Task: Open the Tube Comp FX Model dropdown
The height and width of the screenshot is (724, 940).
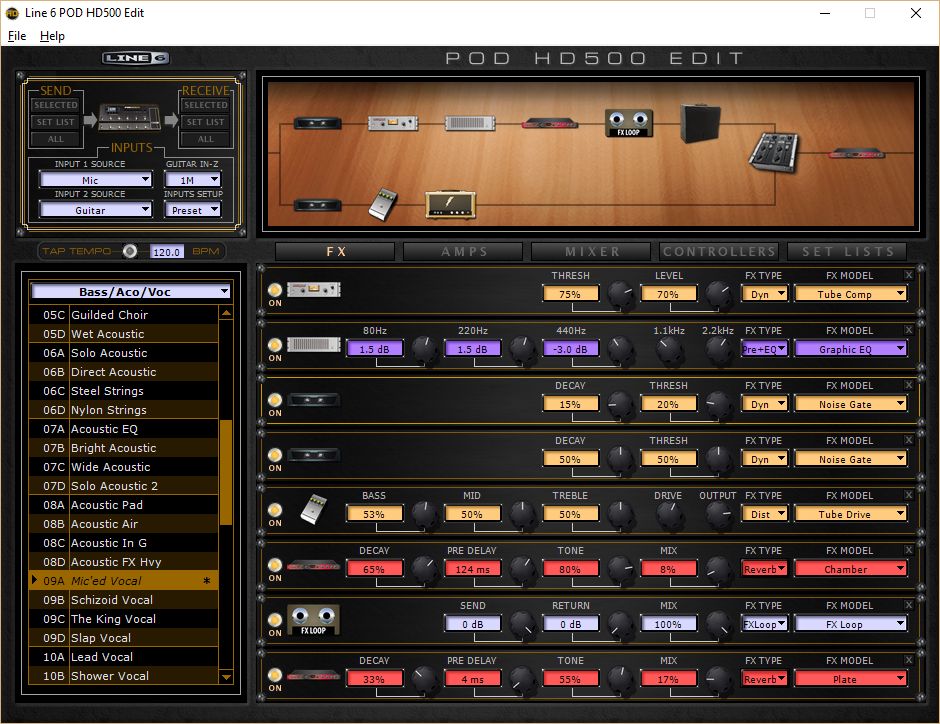Action: click(850, 294)
